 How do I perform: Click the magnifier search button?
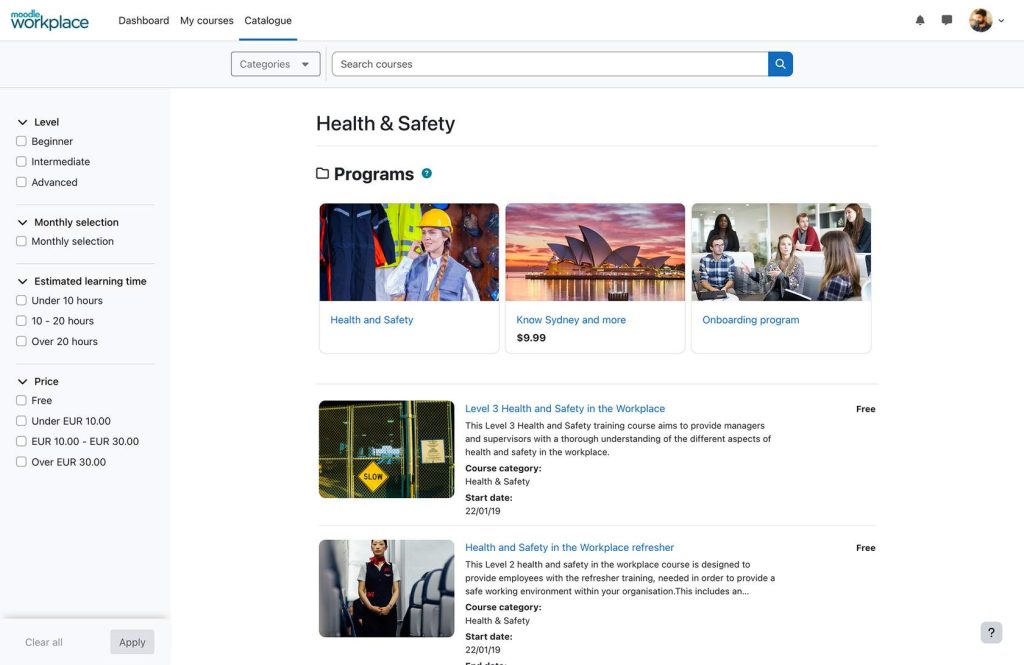(780, 64)
